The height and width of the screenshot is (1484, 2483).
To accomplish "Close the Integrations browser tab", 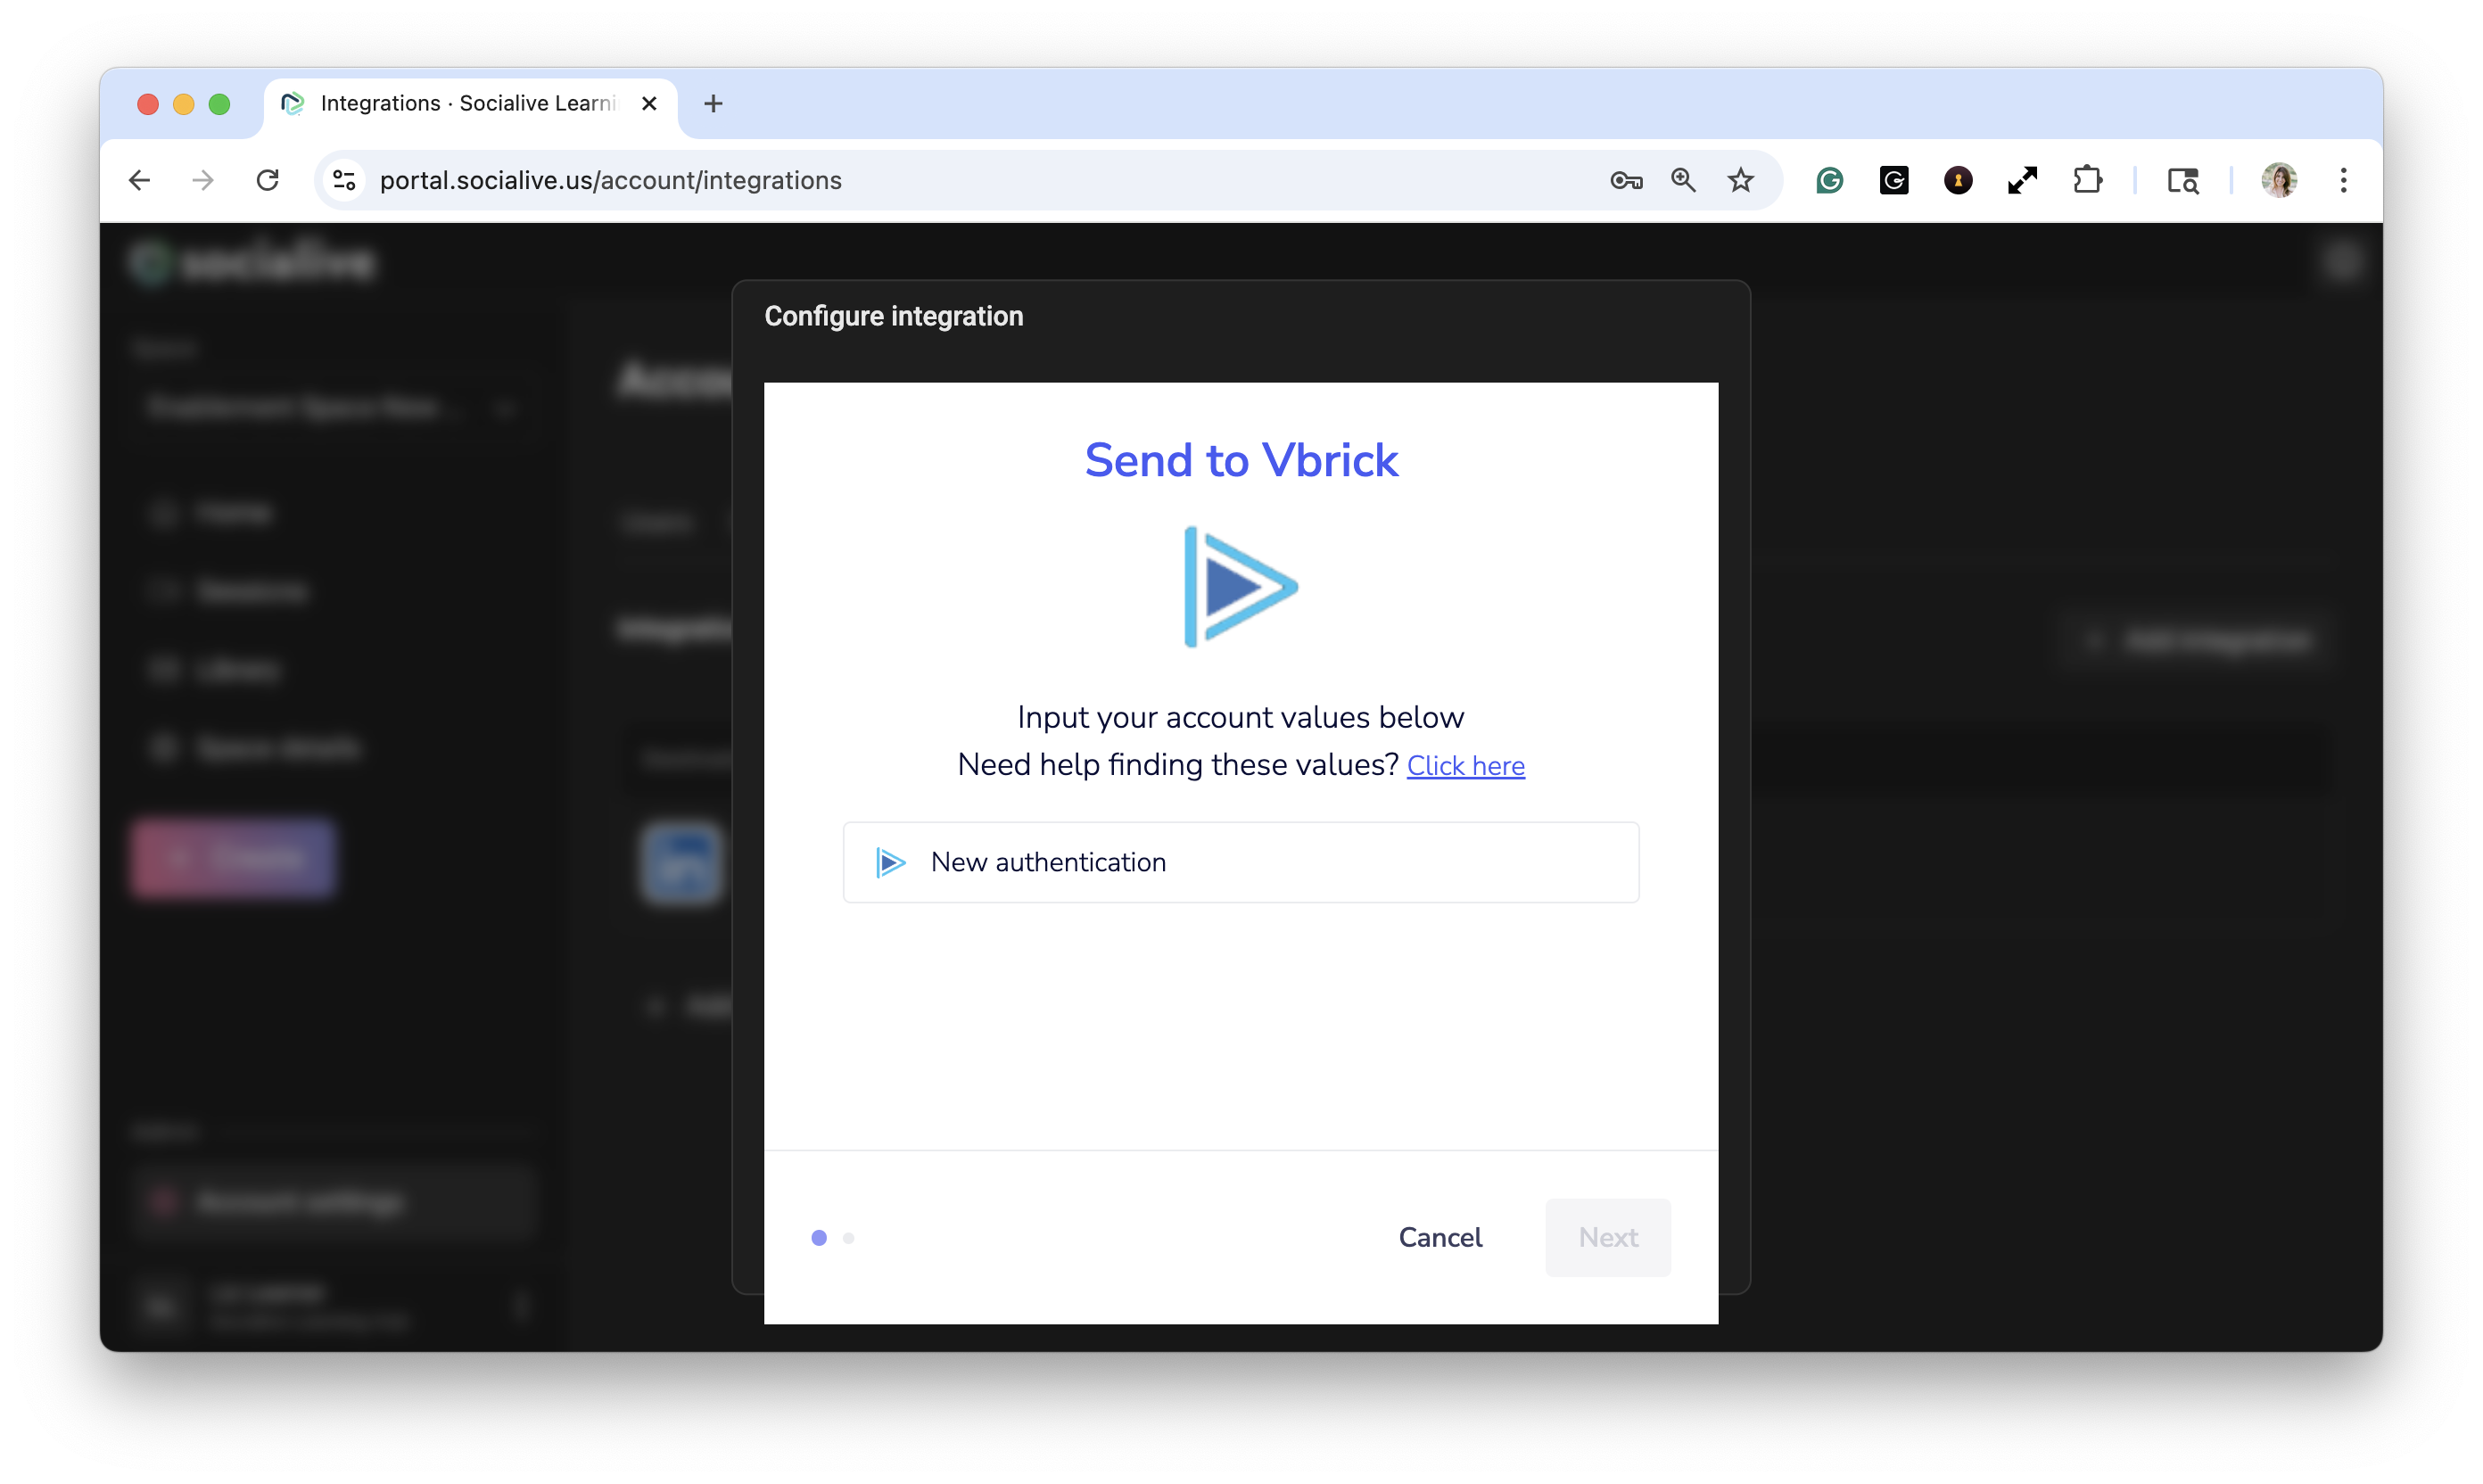I will click(x=649, y=104).
